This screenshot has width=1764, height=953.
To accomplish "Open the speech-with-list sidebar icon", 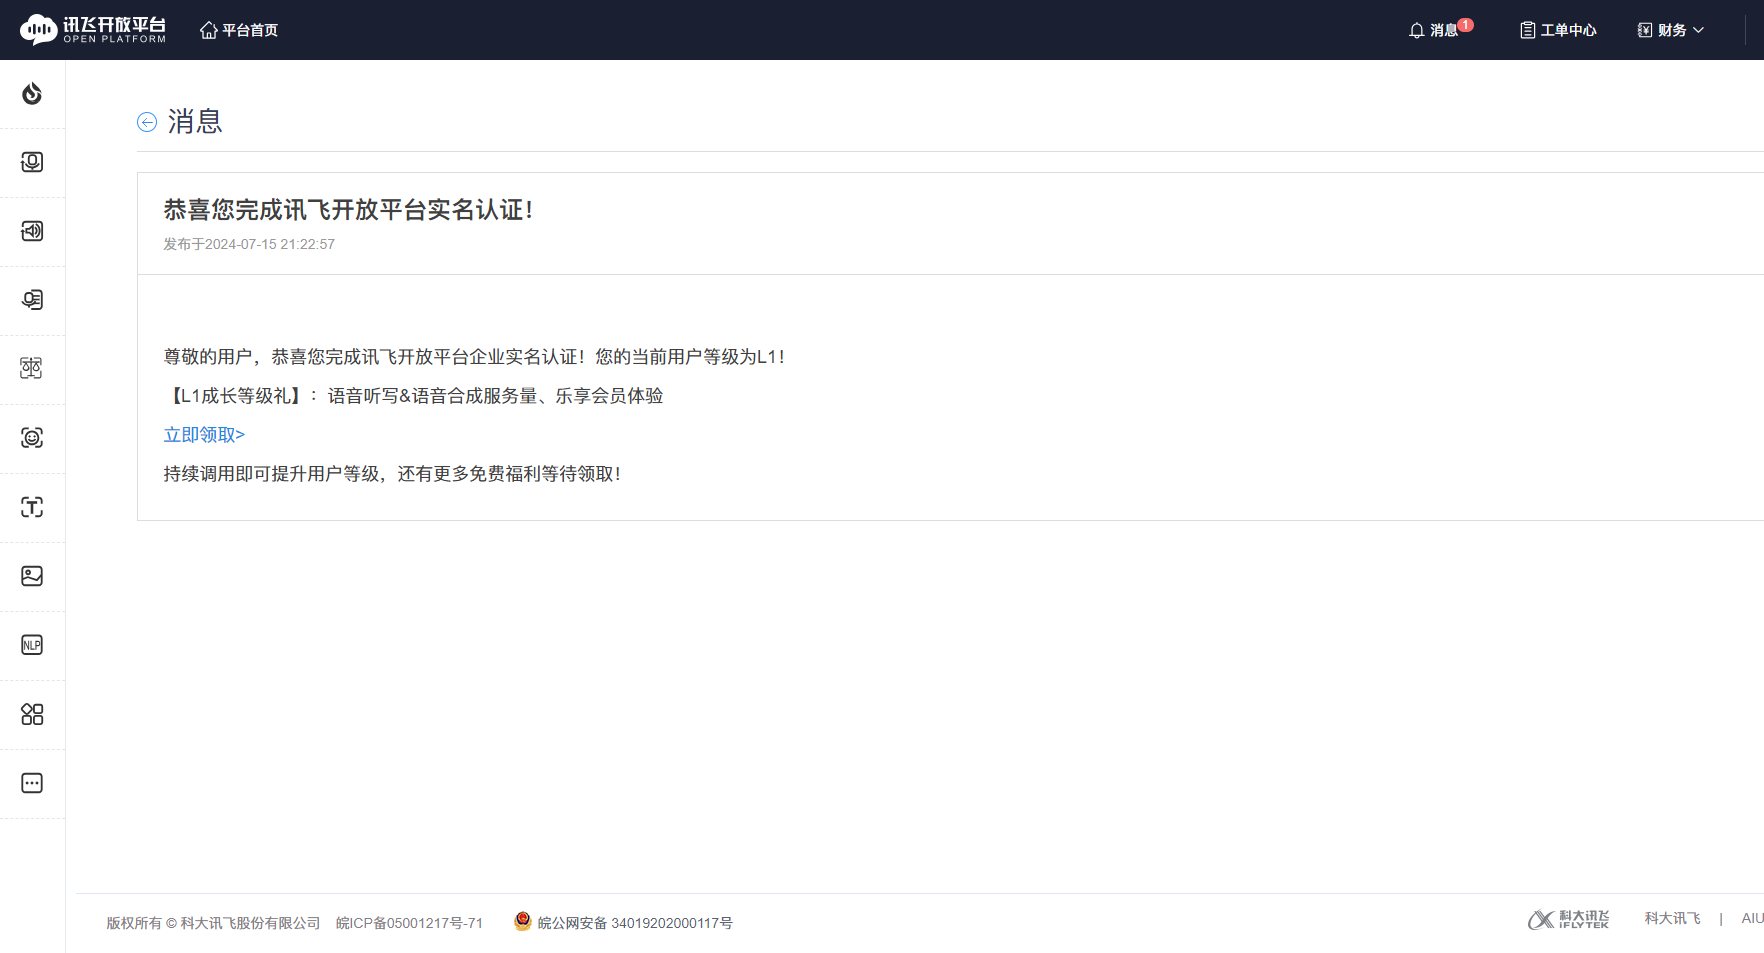I will coord(32,300).
